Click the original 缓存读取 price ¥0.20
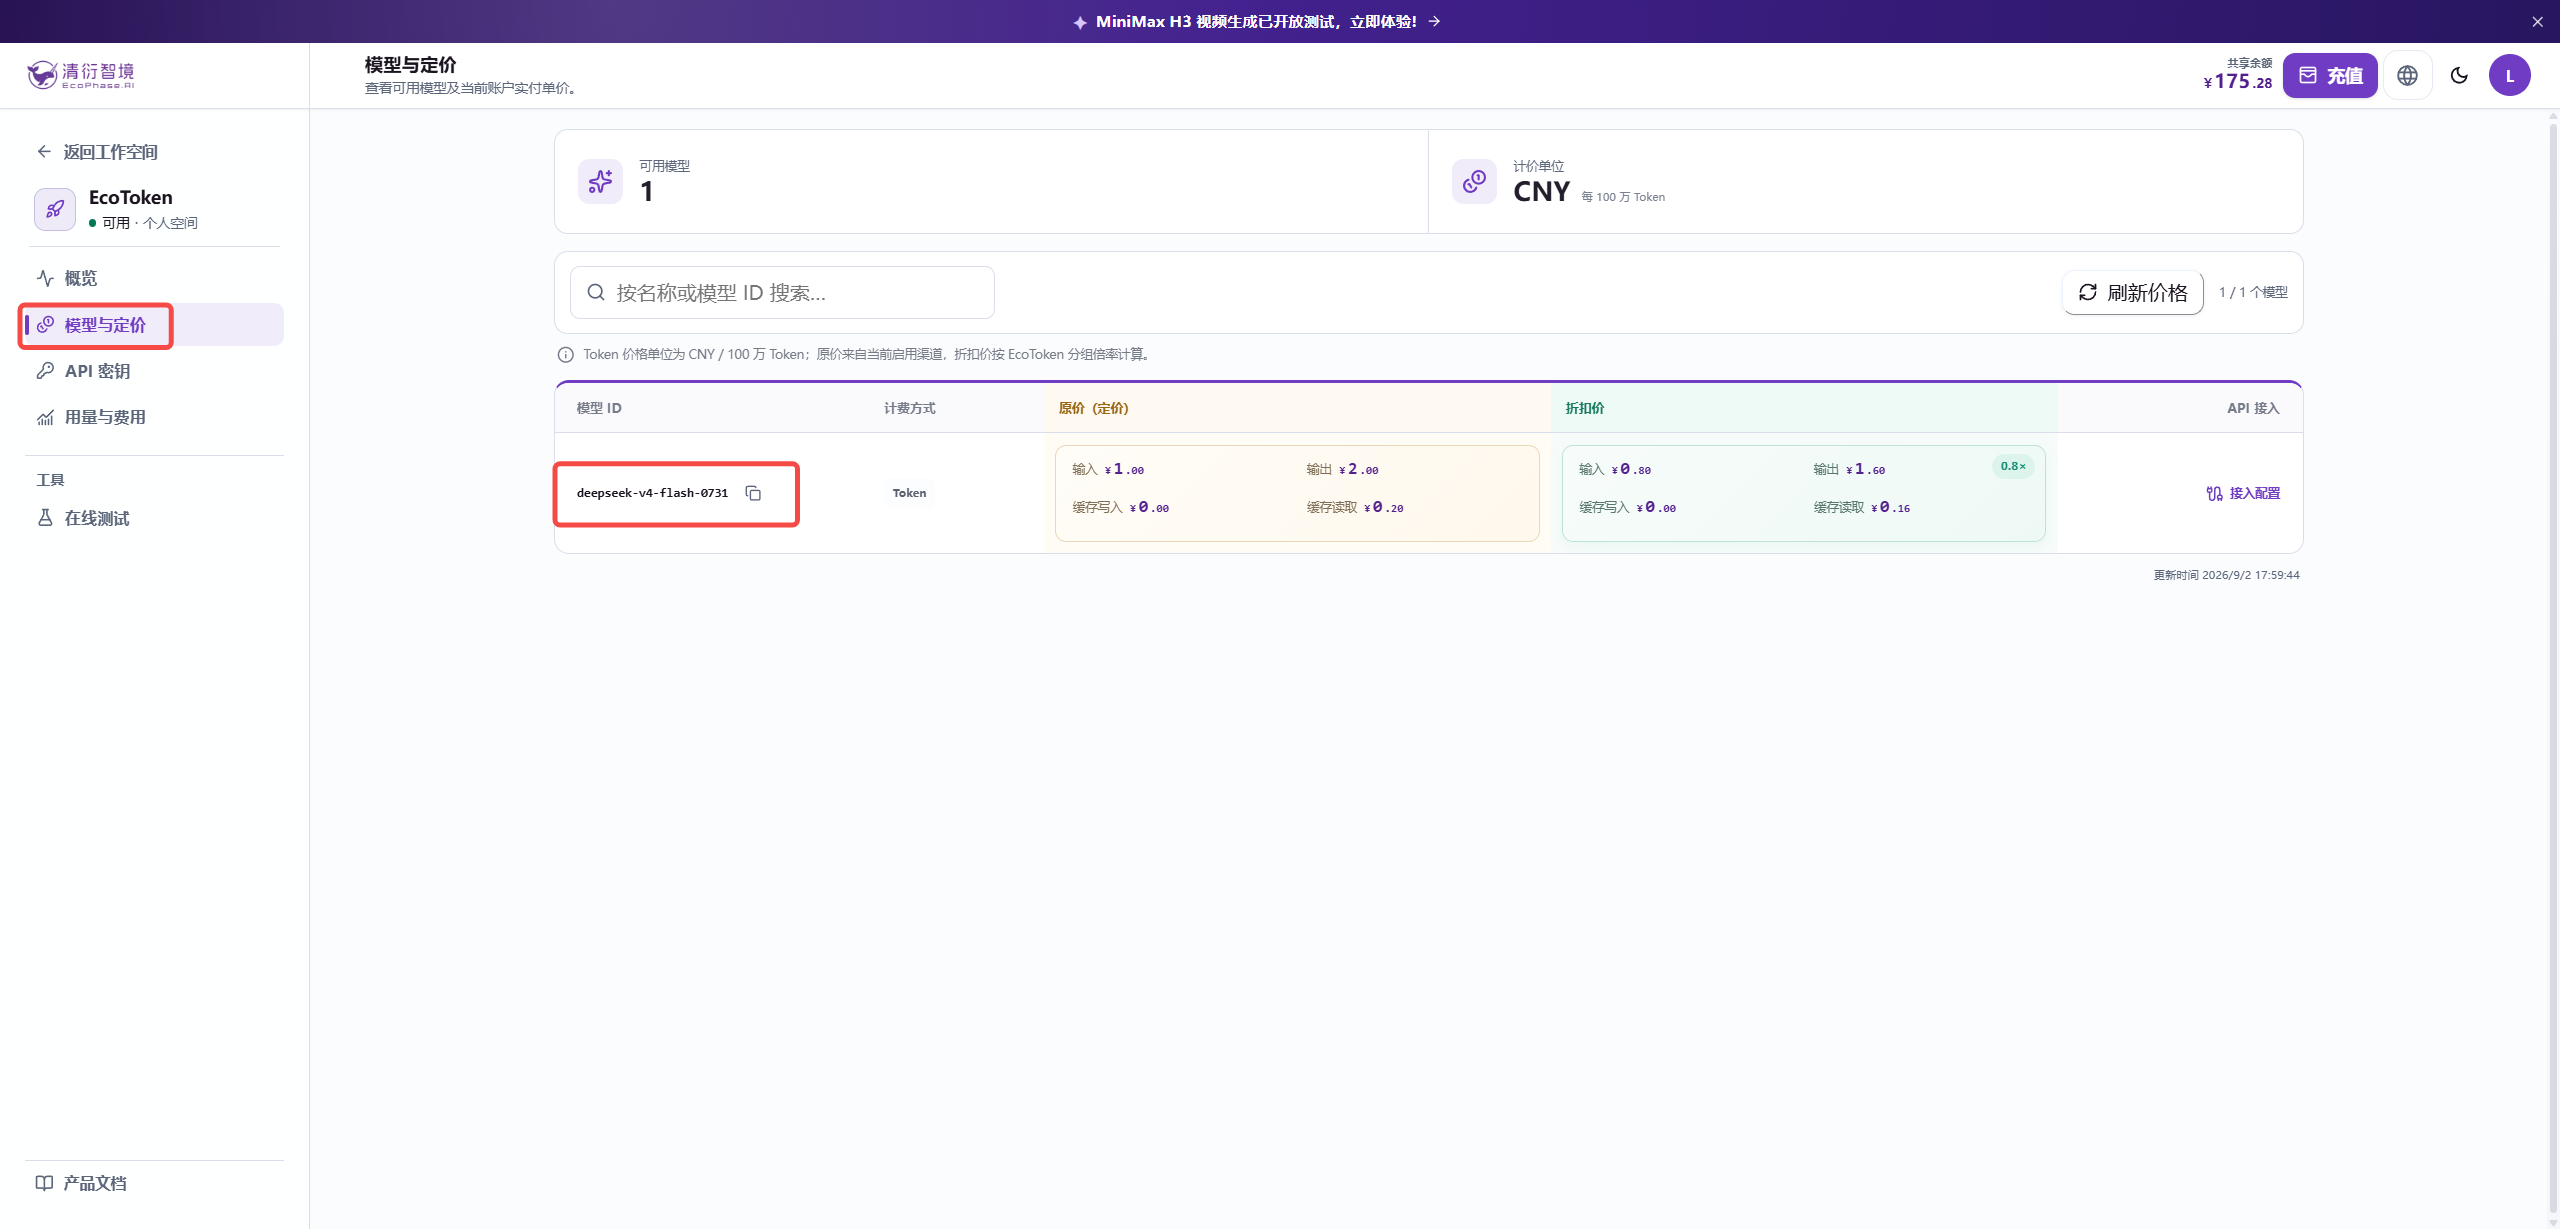This screenshot has height=1229, width=2560. pos(1384,507)
